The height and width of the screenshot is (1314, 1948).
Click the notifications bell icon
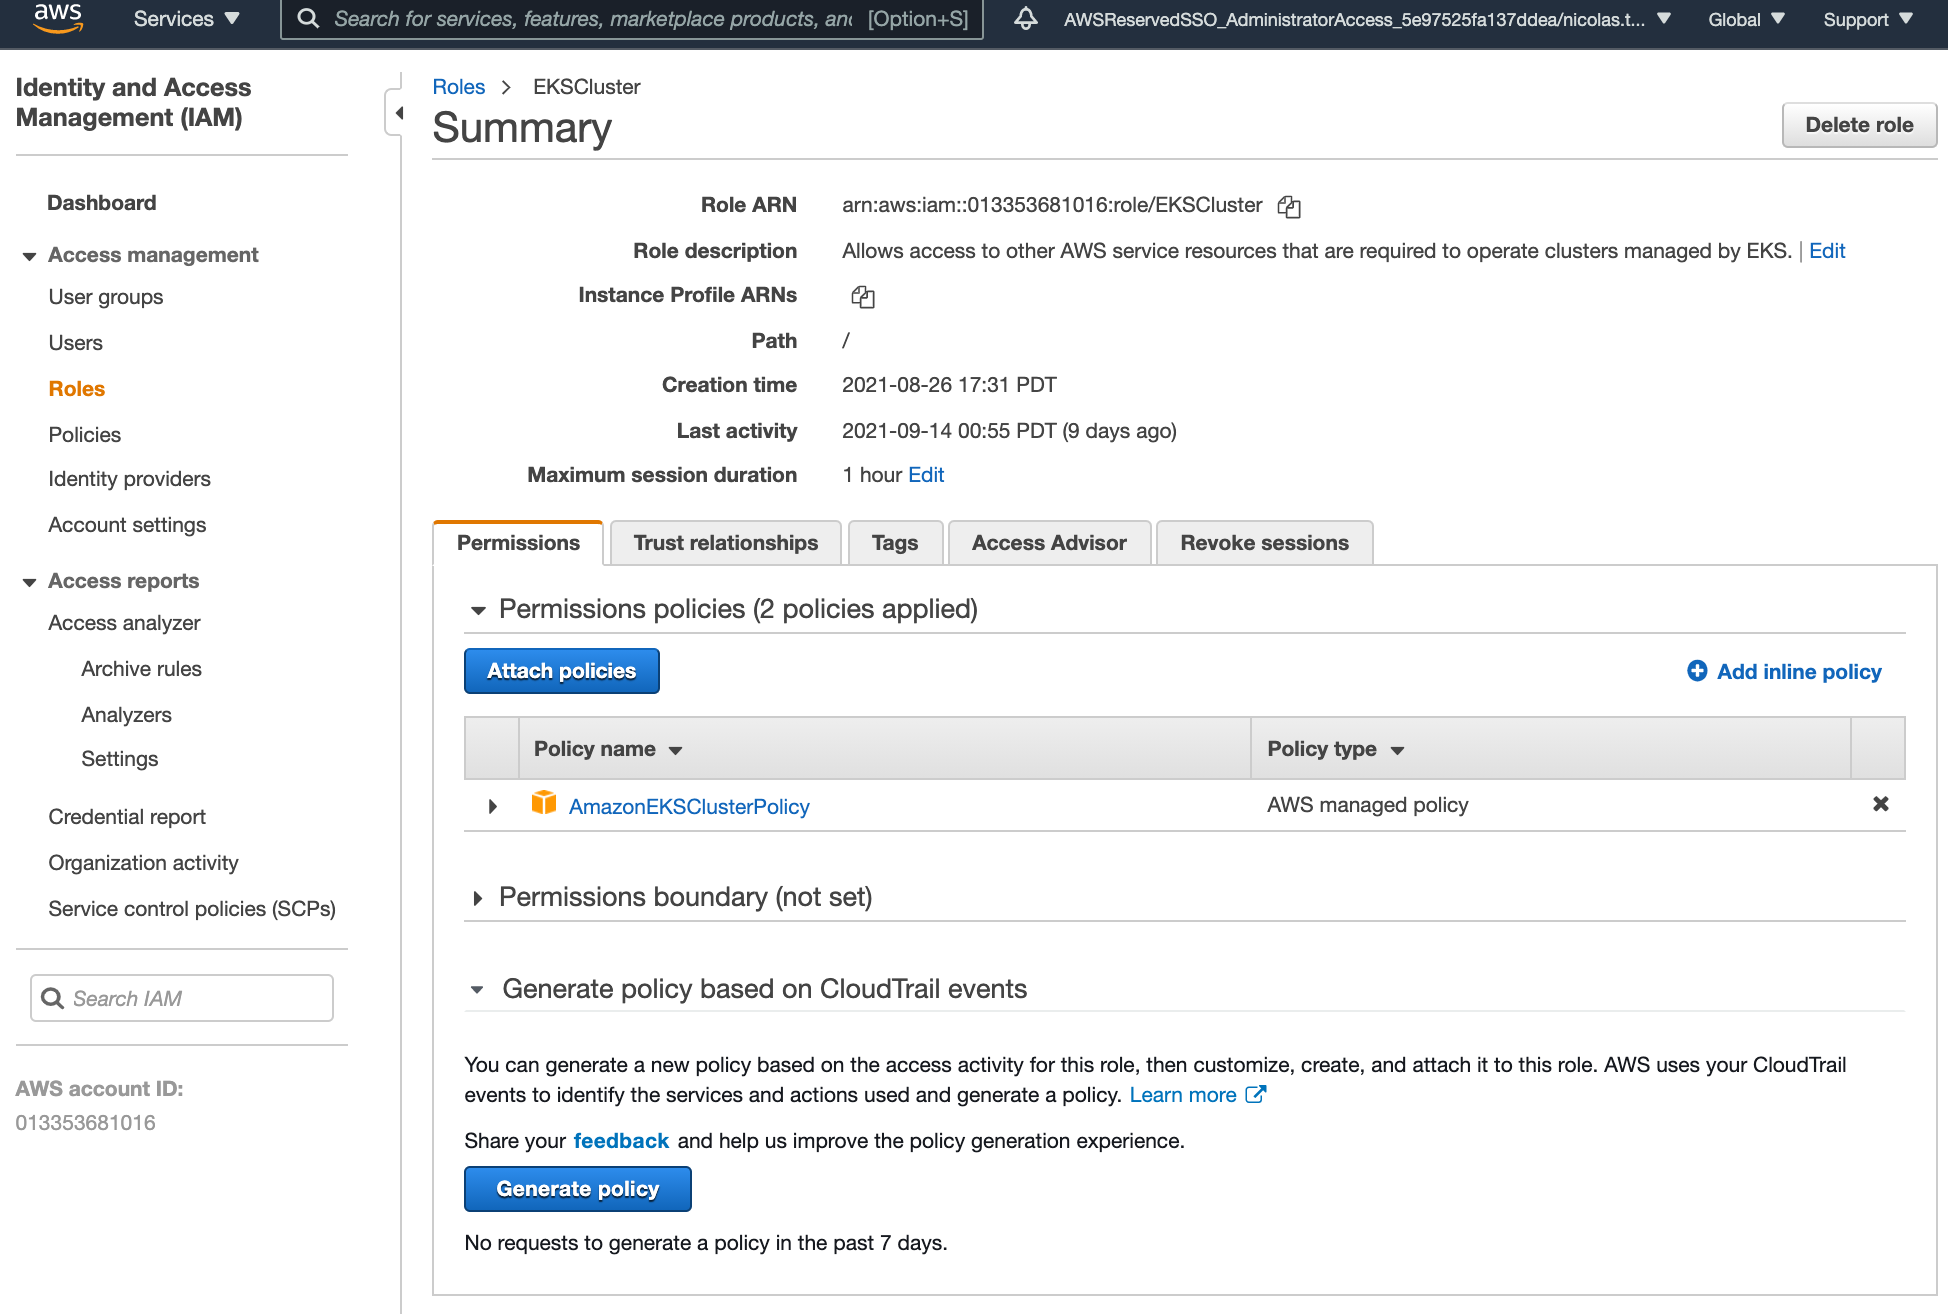[1025, 19]
